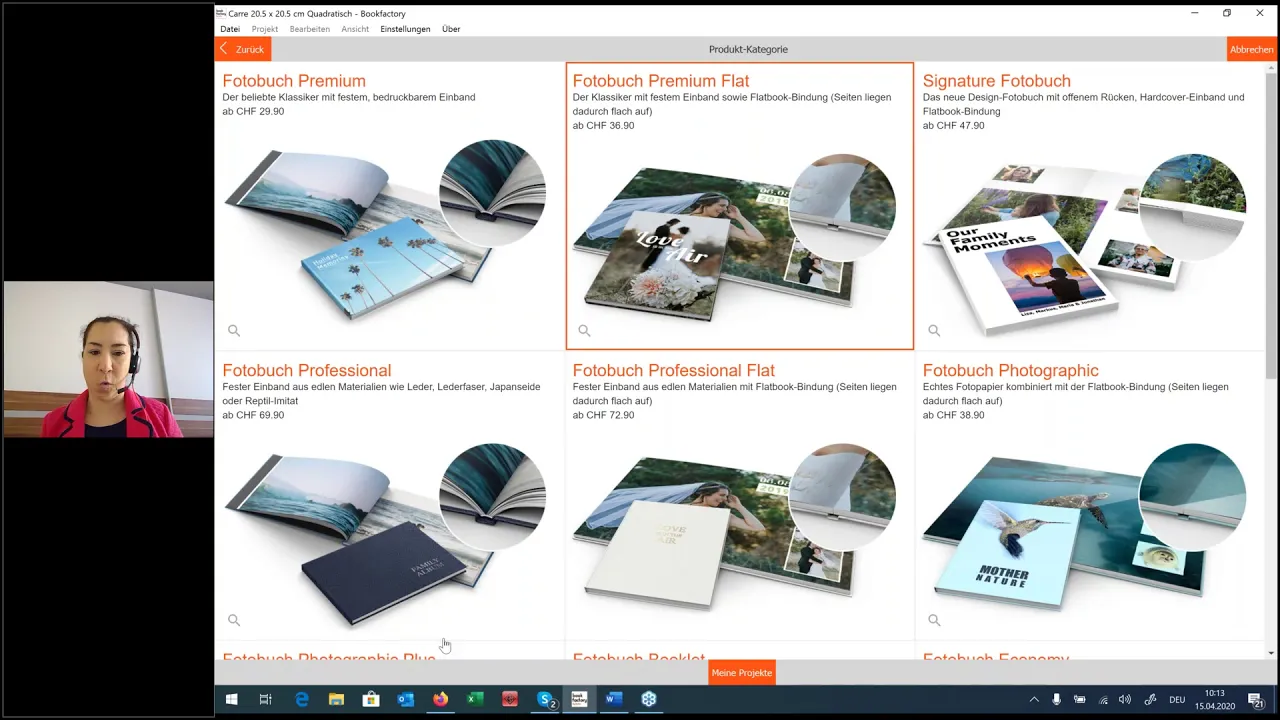This screenshot has height=720, width=1280.
Task: Open Task View in the taskbar
Action: pos(265,700)
